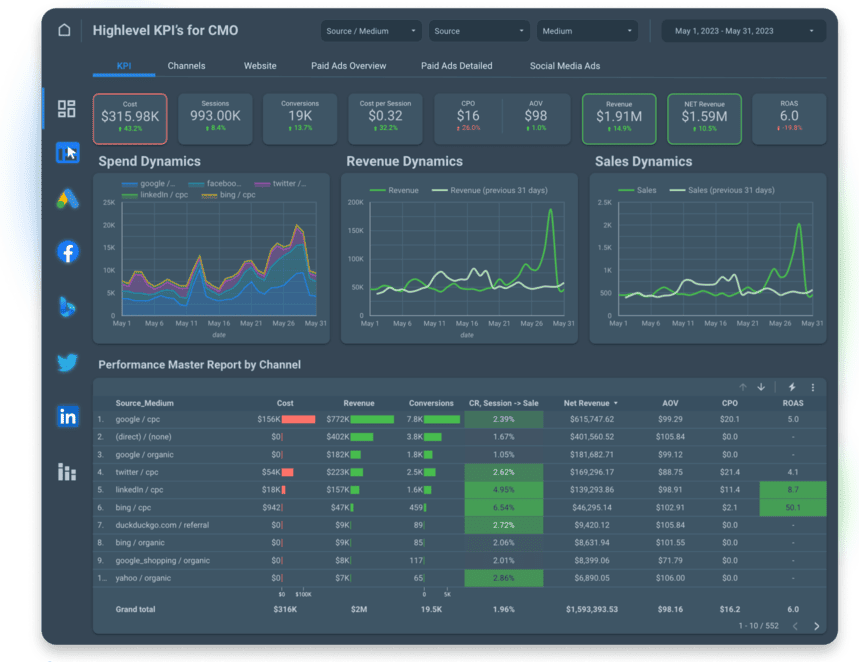Select the twitter / cpc row

(x=460, y=472)
